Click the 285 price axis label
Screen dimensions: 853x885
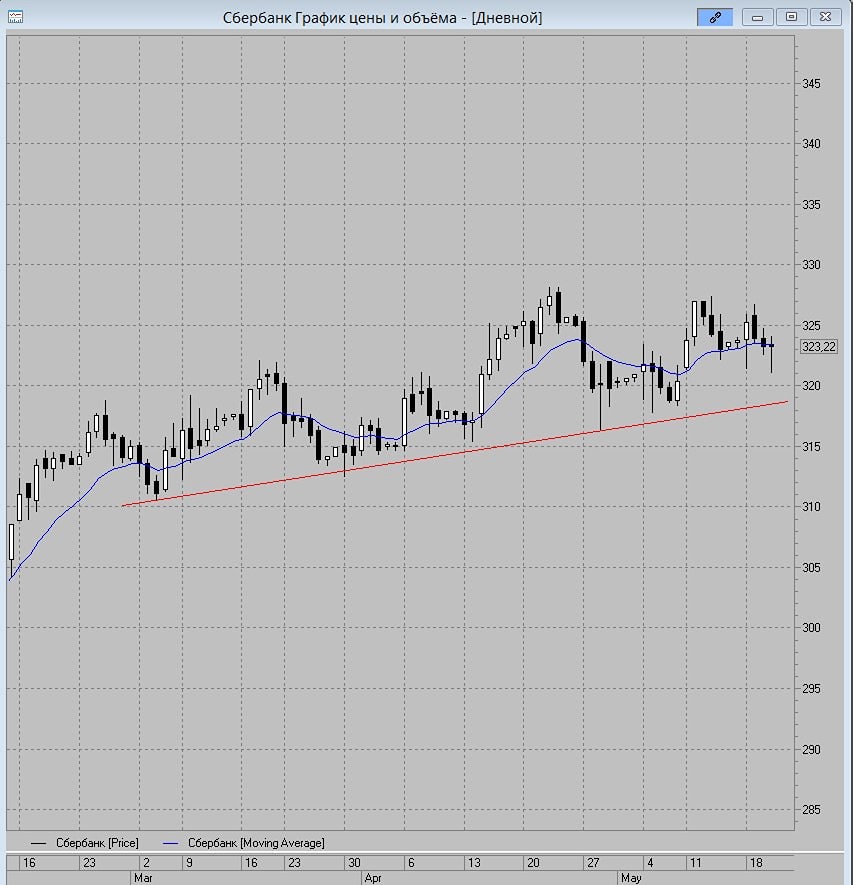(x=811, y=810)
